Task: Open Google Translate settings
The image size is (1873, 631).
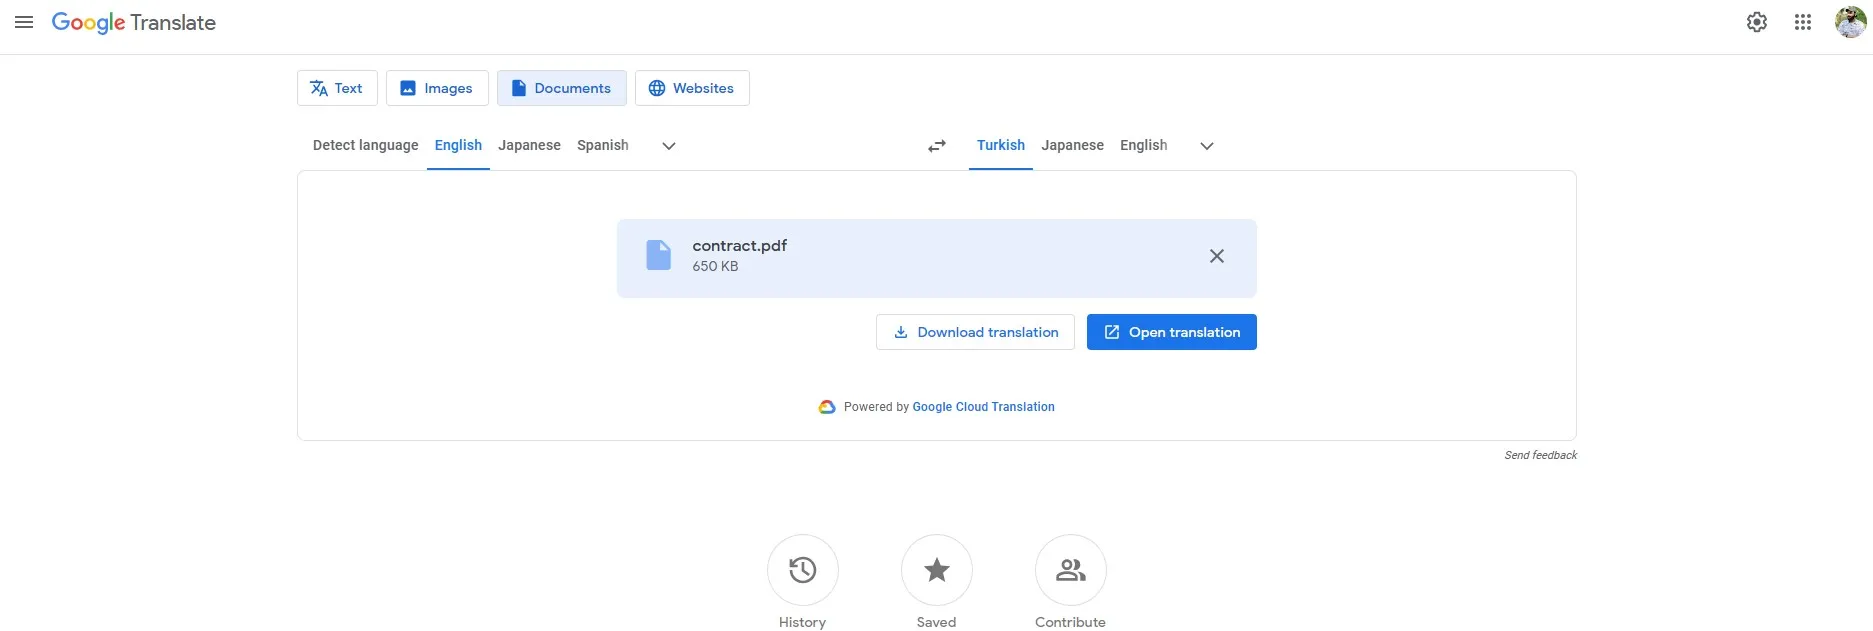Action: (1757, 21)
